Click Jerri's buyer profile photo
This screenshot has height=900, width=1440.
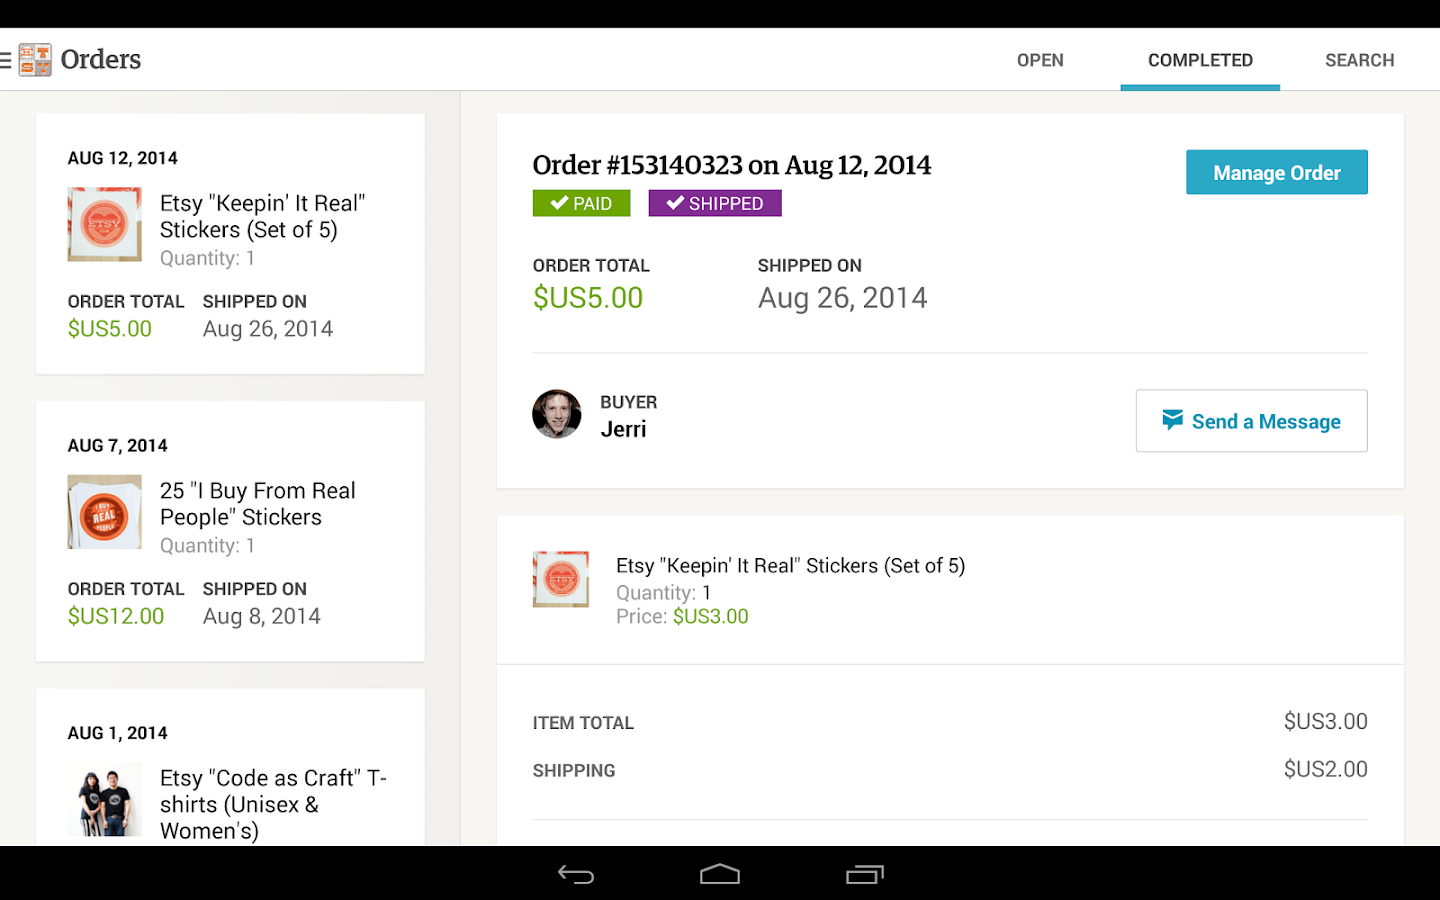tap(557, 414)
